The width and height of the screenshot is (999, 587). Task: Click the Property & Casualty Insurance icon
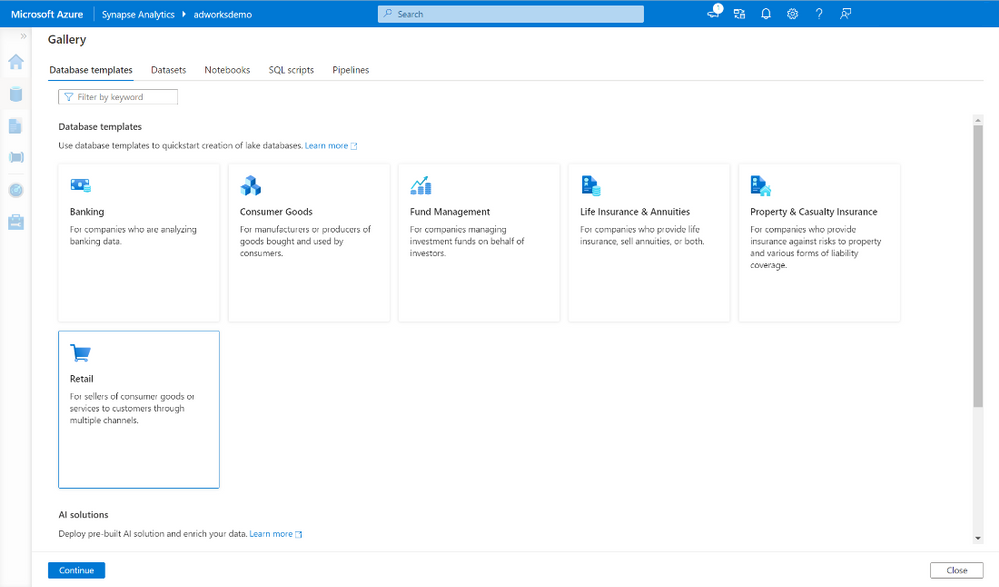[x=761, y=185]
